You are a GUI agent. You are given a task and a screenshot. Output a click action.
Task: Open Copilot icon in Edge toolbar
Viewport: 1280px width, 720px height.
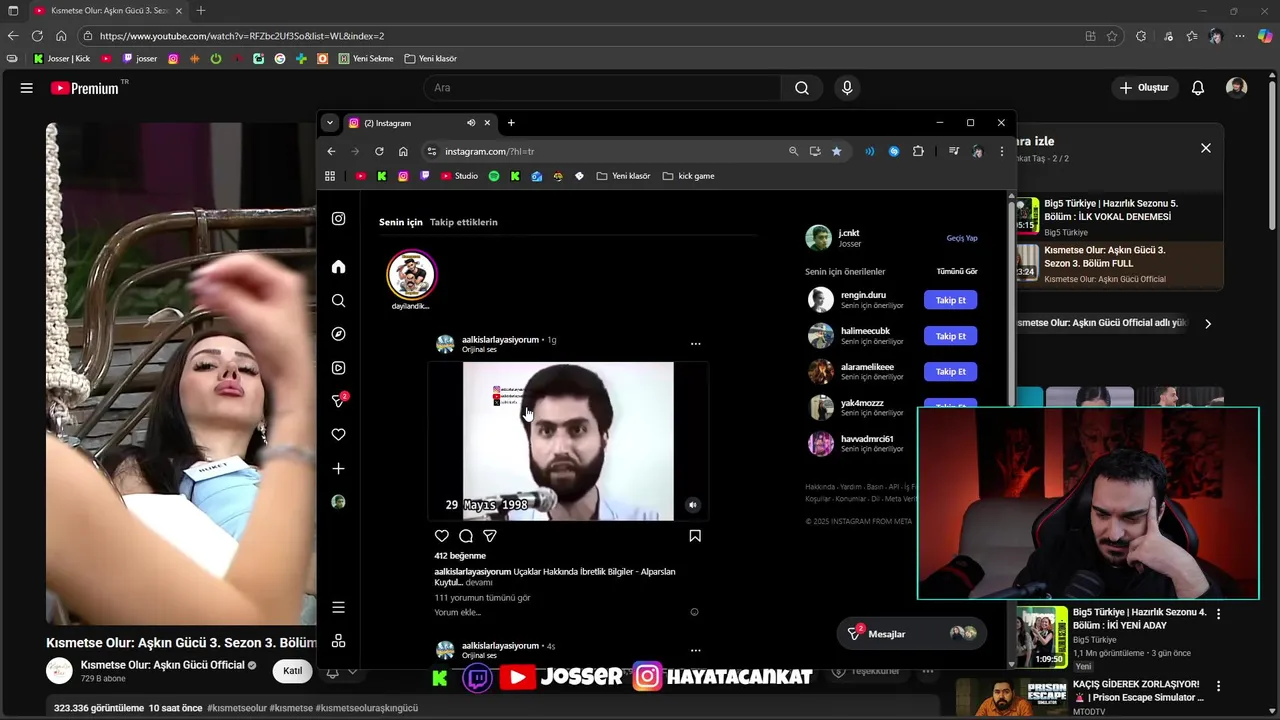pos(1265,36)
